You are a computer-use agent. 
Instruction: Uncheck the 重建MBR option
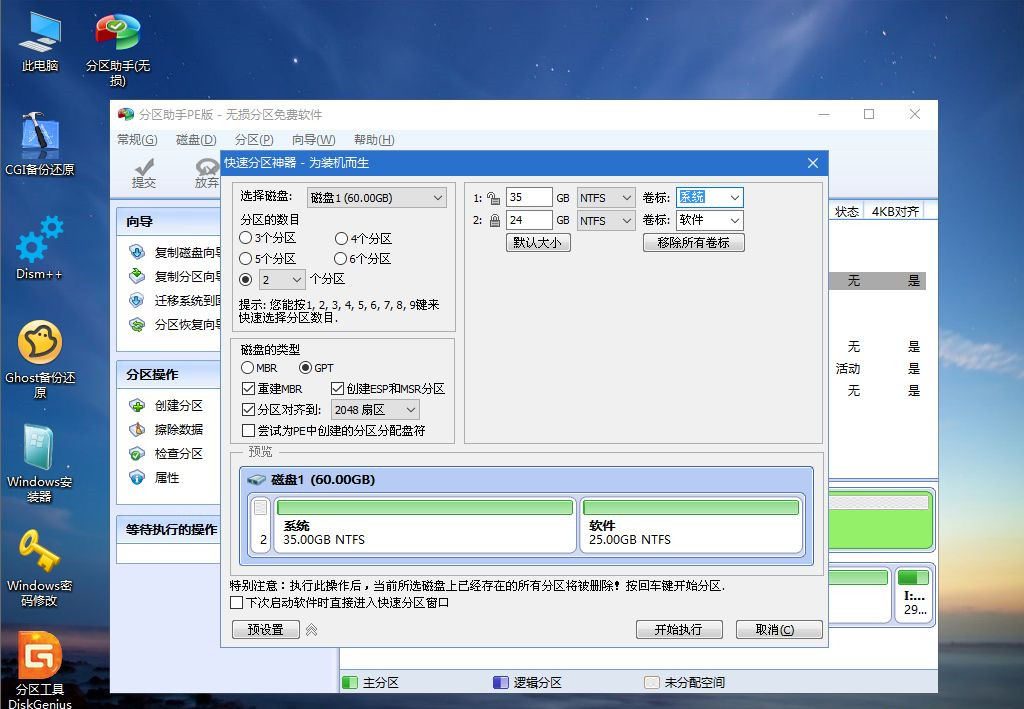point(247,388)
